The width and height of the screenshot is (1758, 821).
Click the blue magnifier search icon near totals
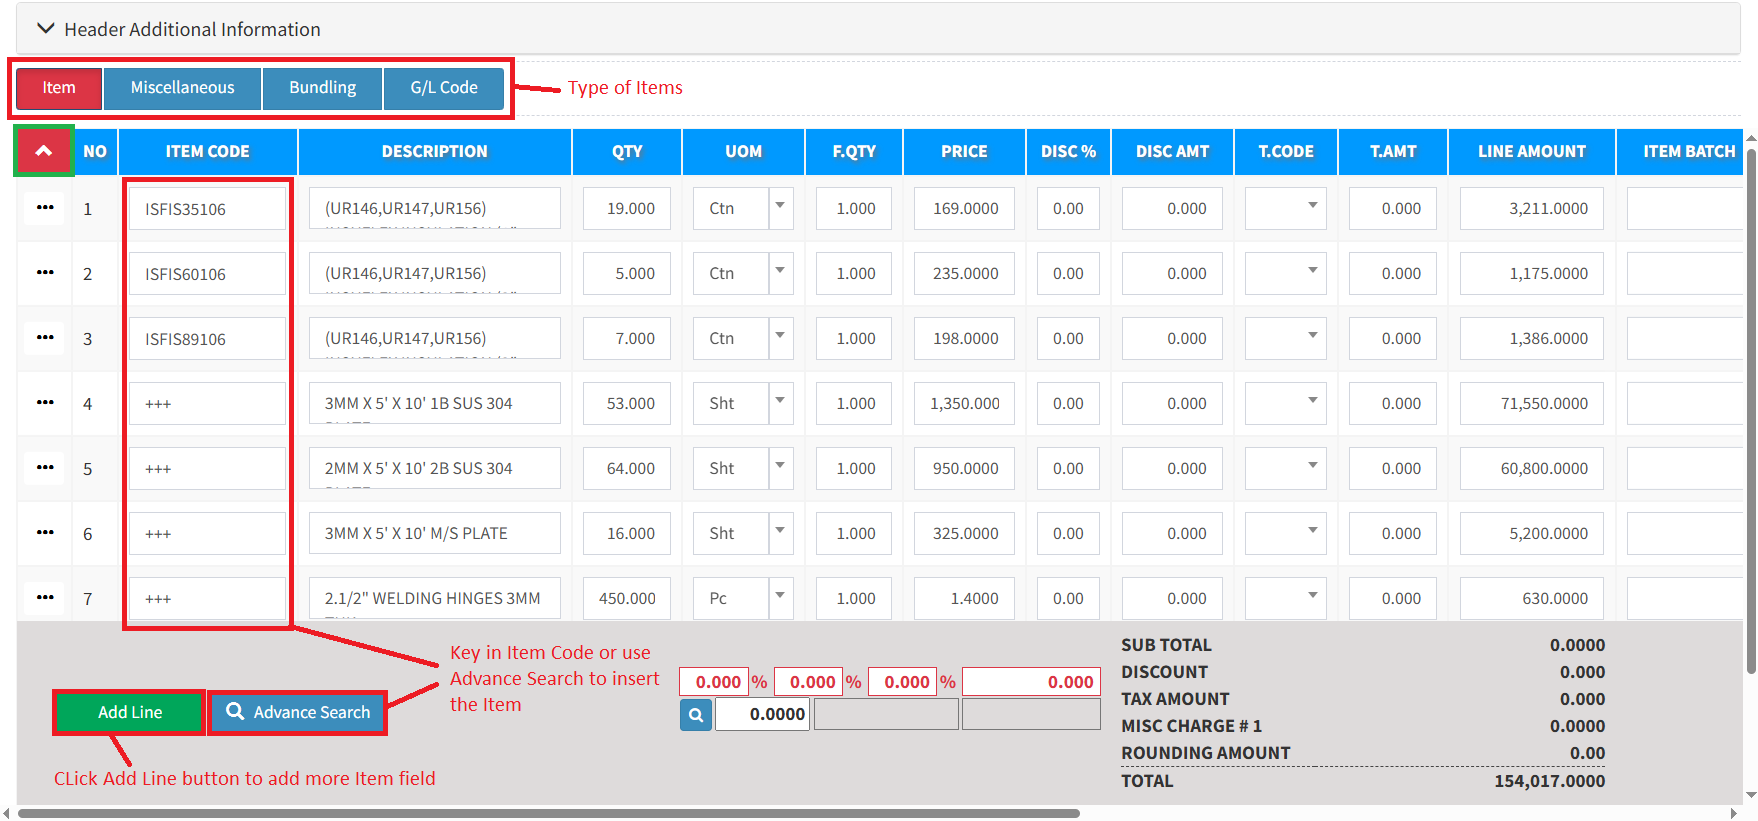coord(696,715)
